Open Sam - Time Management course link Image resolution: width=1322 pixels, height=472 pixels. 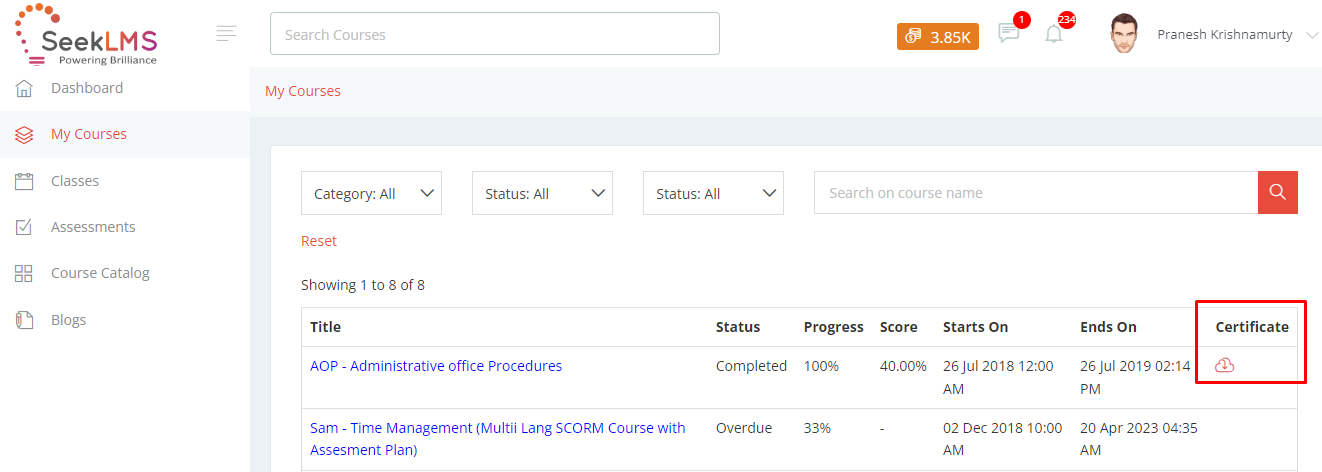point(498,439)
